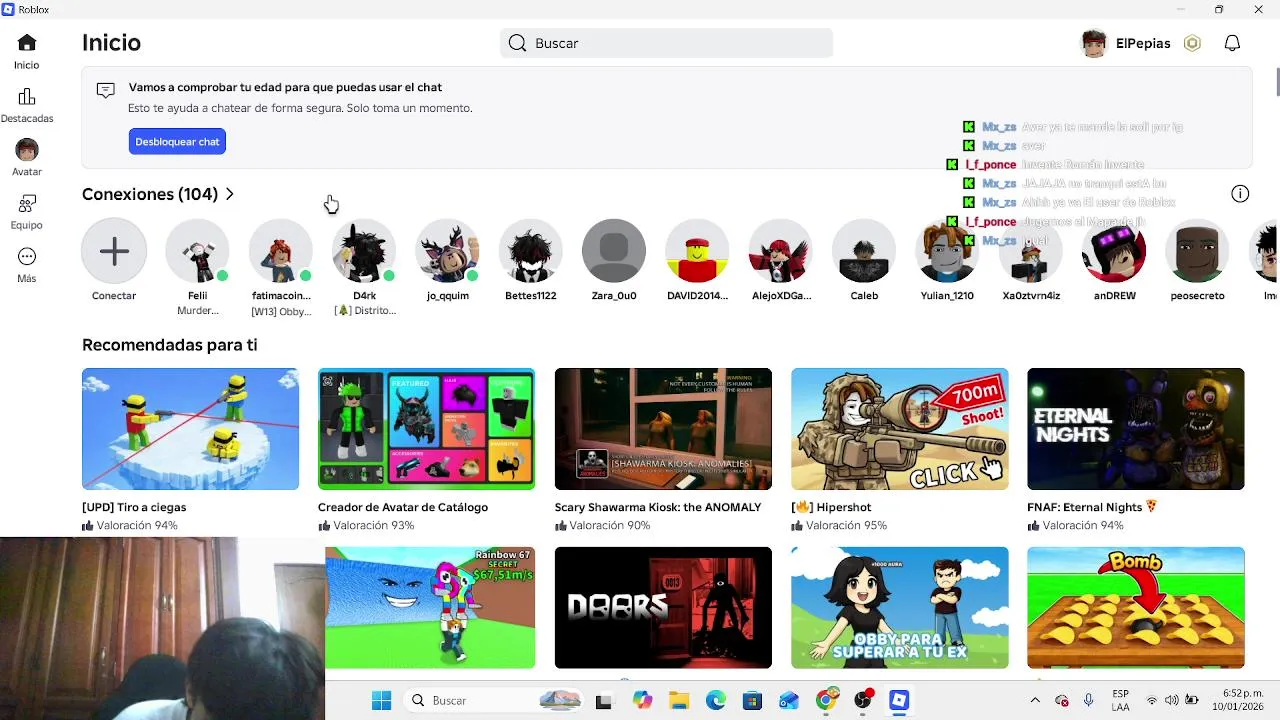Screen dimensions: 1280x720
Task: Open Google Chrome on the taskbar
Action: pos(826,700)
